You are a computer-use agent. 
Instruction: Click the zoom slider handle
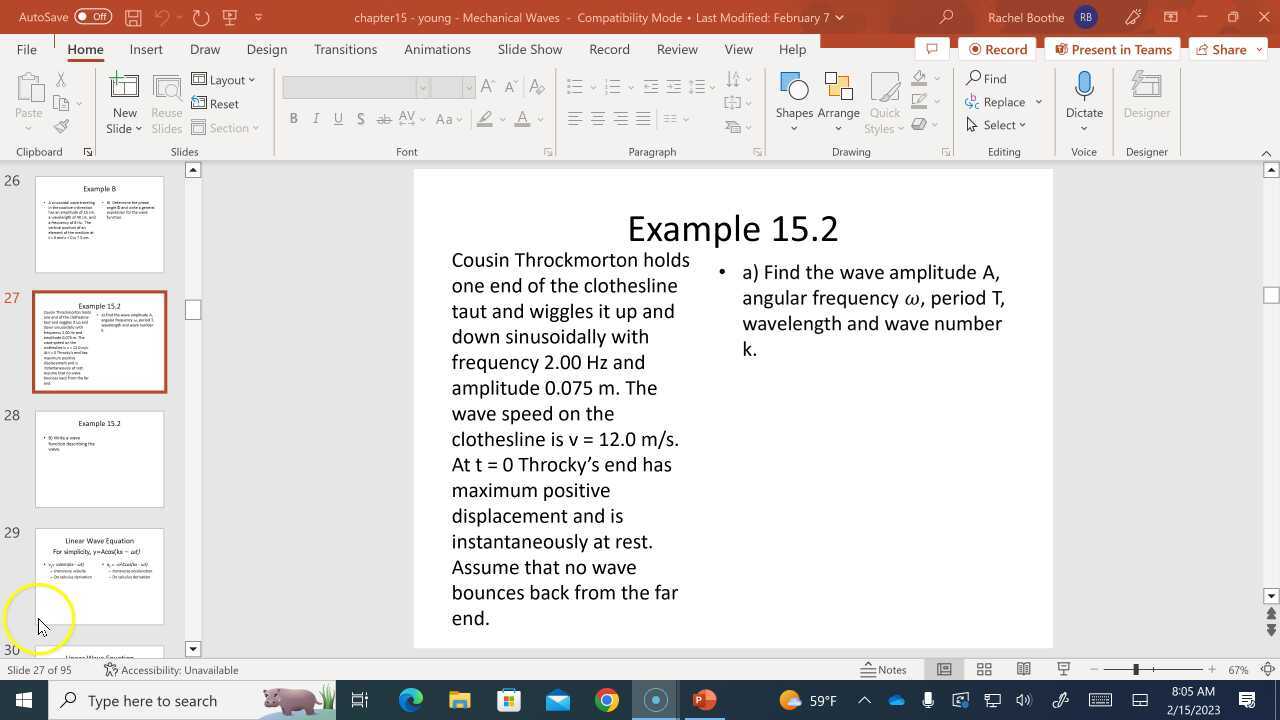click(1136, 669)
